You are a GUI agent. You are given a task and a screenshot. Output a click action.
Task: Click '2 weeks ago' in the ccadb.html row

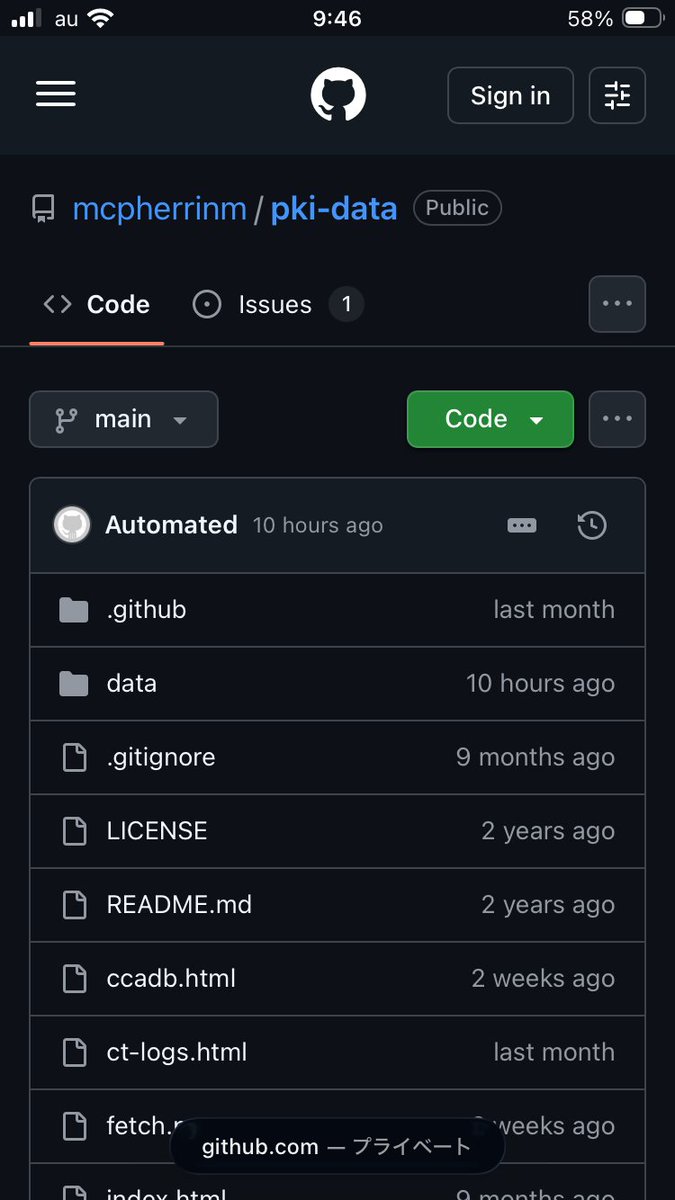click(x=543, y=979)
